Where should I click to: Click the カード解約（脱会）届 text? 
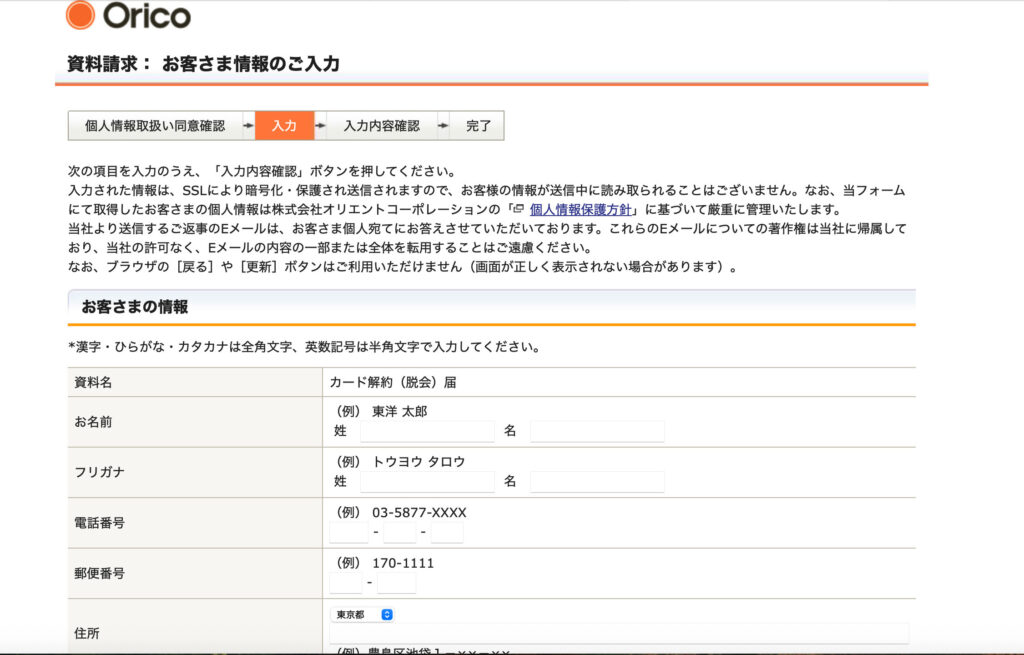tap(392, 382)
